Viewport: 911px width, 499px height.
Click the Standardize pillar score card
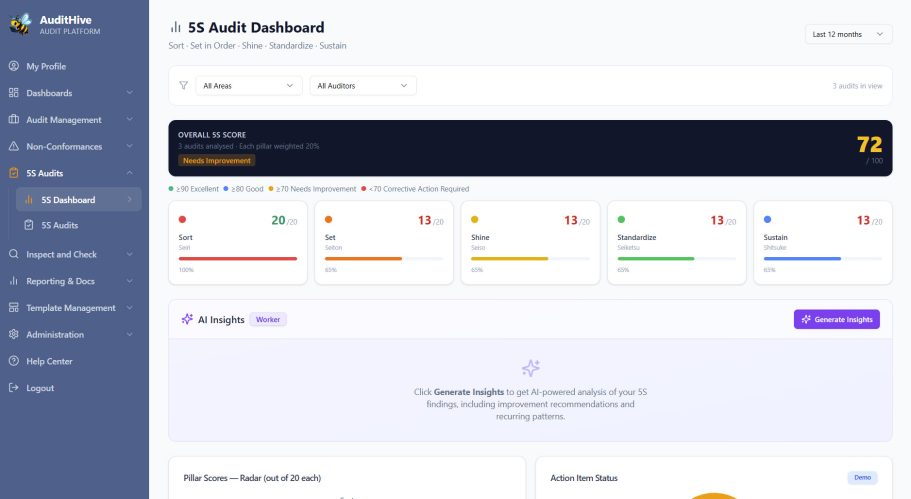[x=677, y=243]
